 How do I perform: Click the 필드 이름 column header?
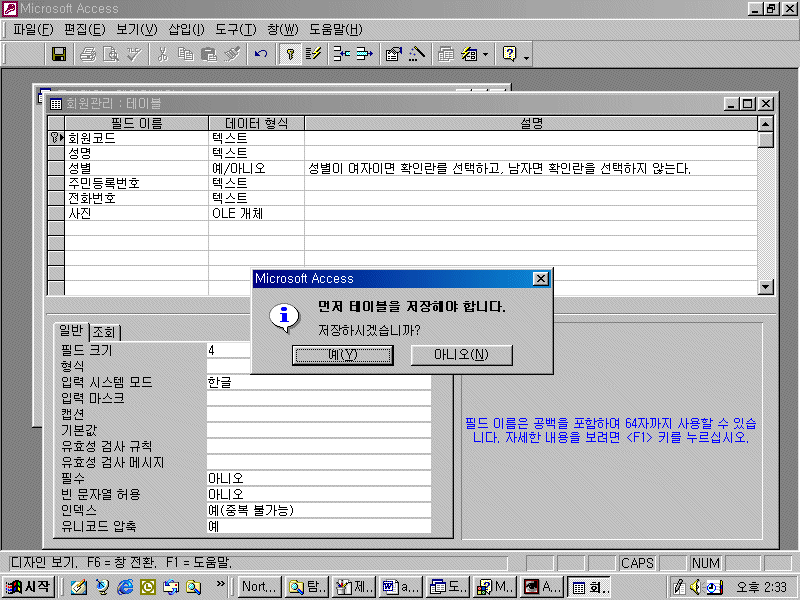[x=137, y=123]
